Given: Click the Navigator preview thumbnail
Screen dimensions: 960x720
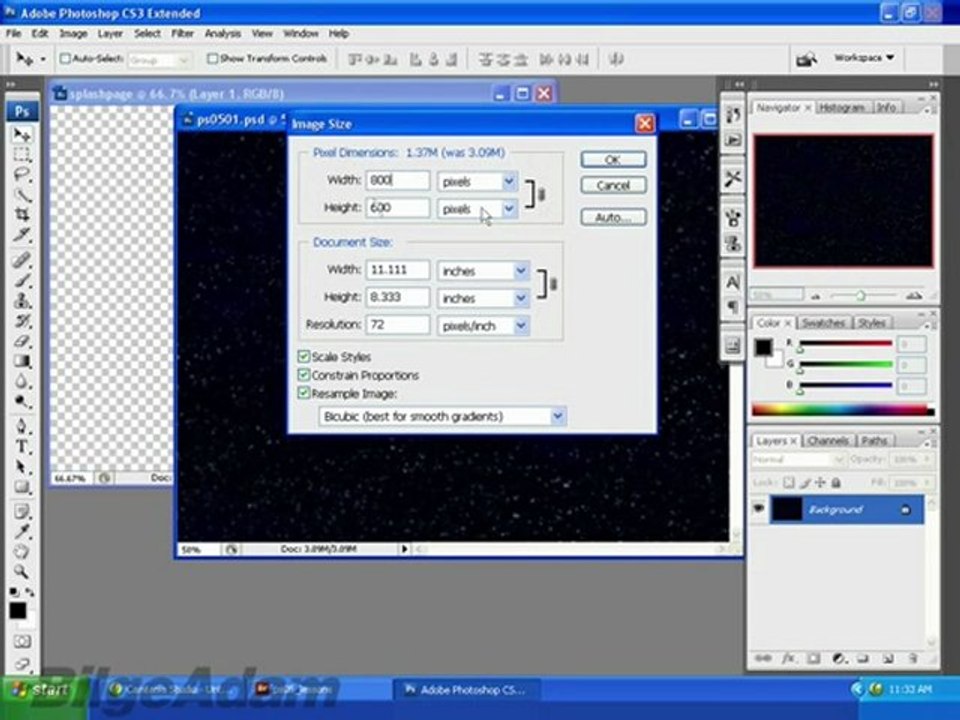Looking at the screenshot, I should pyautogui.click(x=843, y=201).
